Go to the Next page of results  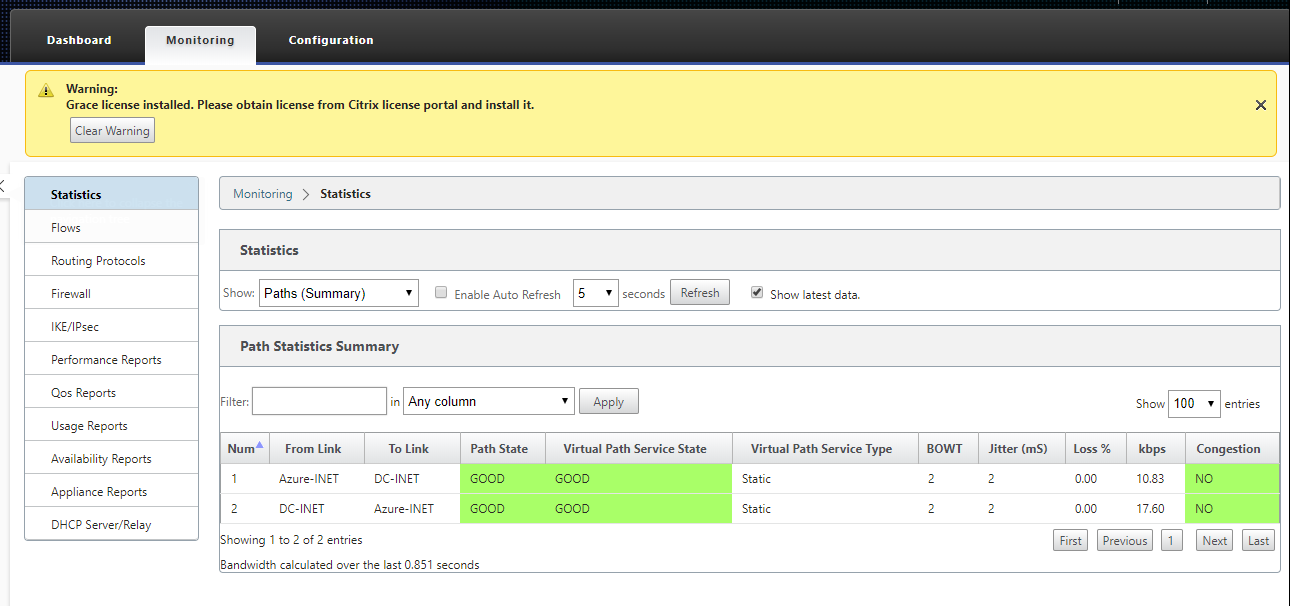tap(1215, 540)
